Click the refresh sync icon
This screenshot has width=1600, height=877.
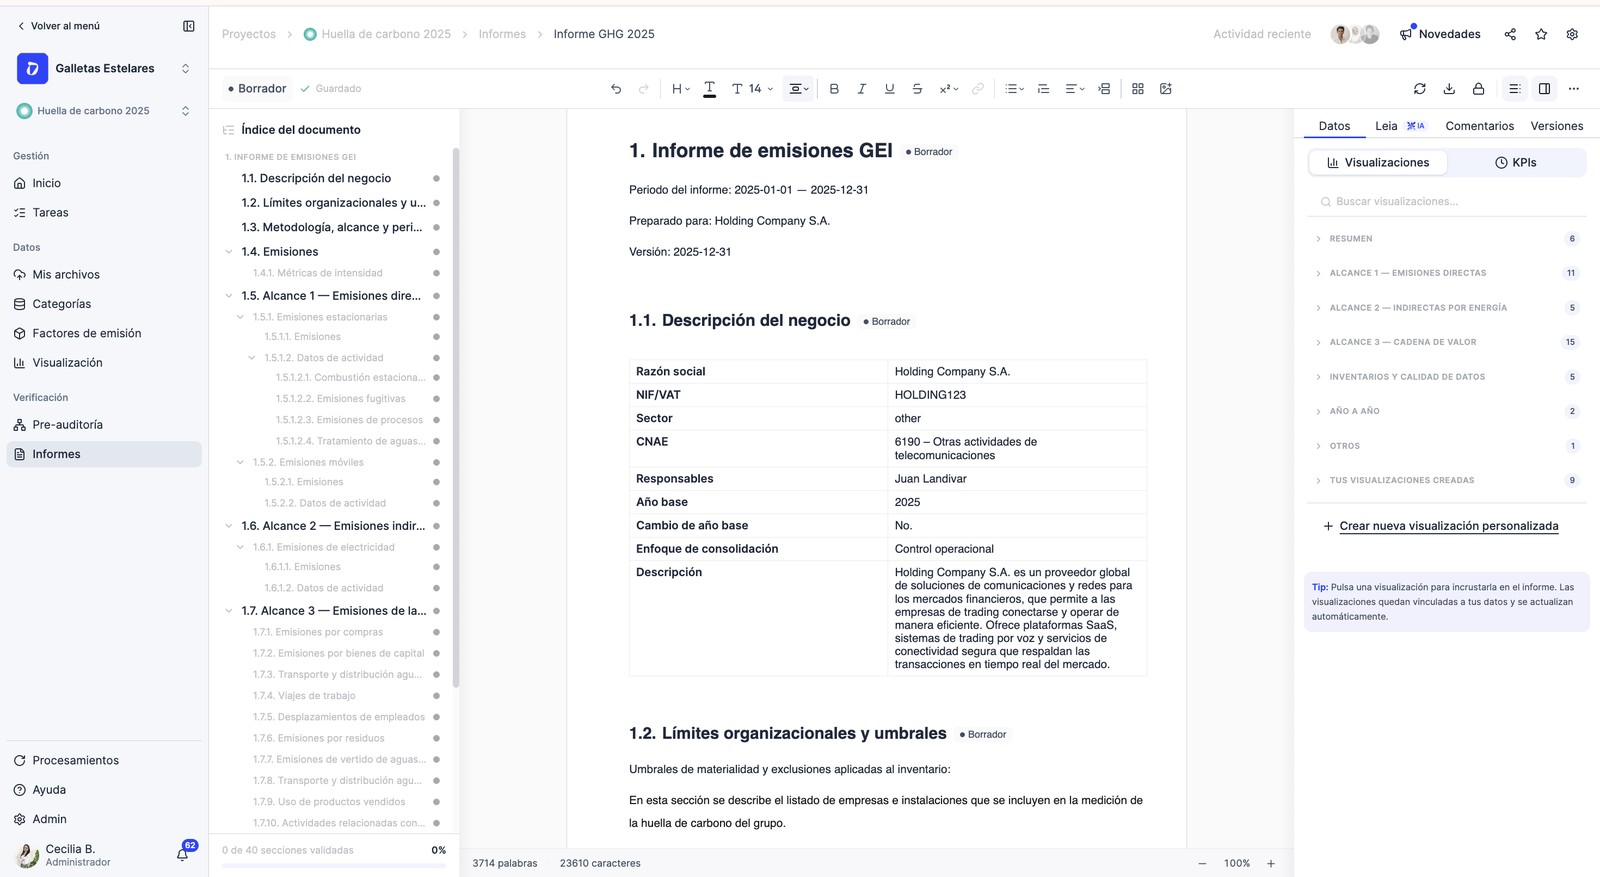[x=1420, y=89]
